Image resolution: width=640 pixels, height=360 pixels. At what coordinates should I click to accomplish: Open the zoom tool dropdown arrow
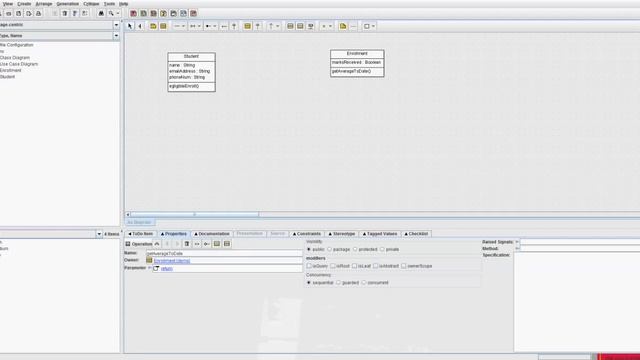click(x=118, y=13)
